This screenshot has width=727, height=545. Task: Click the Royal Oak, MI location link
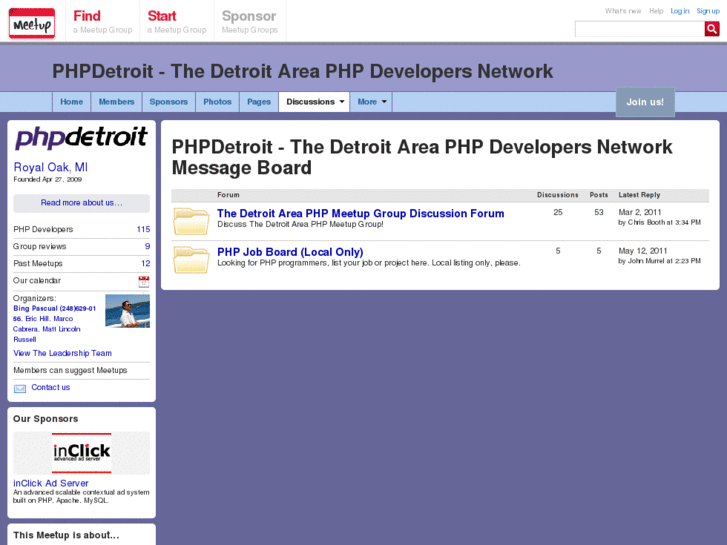pyautogui.click(x=51, y=167)
